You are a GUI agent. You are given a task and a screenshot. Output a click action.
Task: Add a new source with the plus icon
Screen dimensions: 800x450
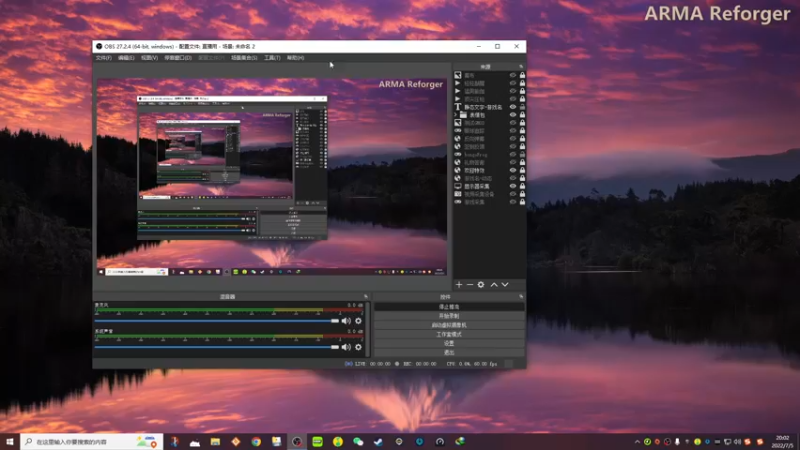tap(459, 285)
